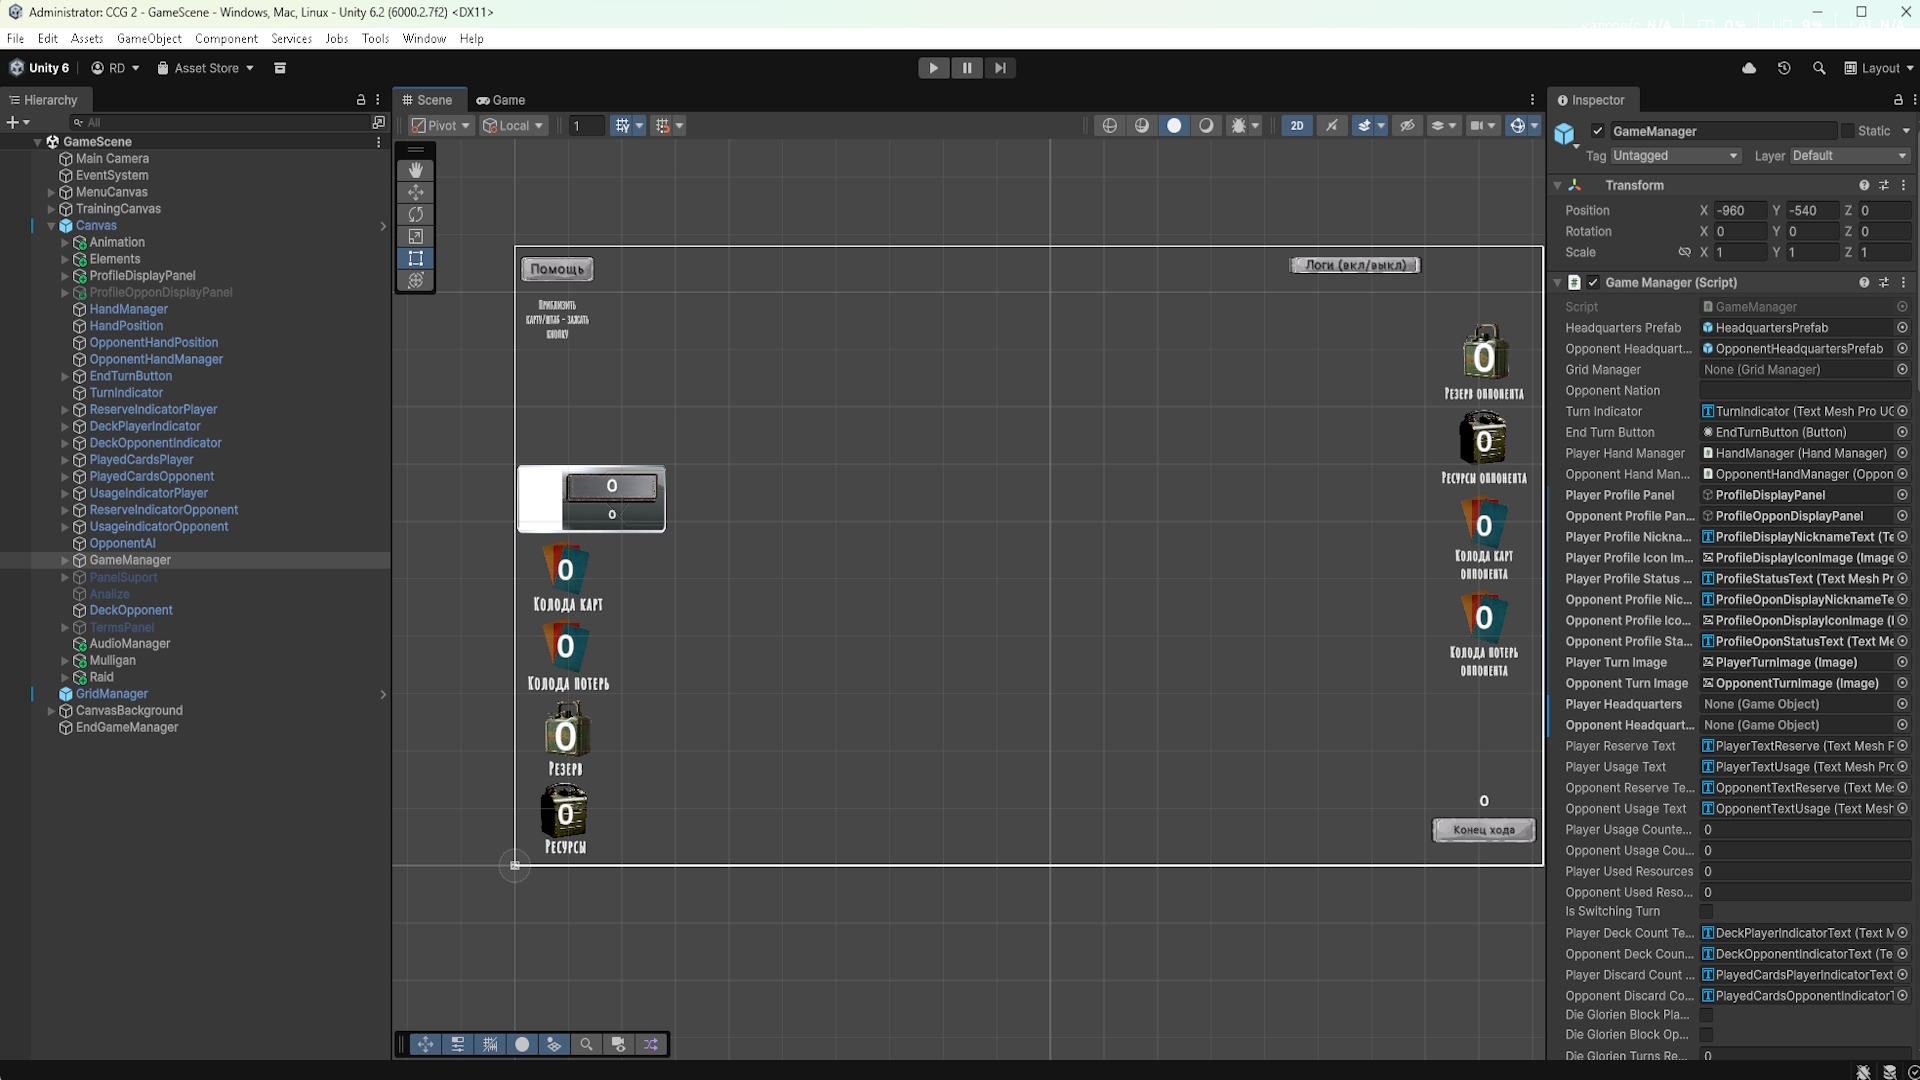
Task: Toggle GameManager active checkbox
Action: click(x=1598, y=131)
